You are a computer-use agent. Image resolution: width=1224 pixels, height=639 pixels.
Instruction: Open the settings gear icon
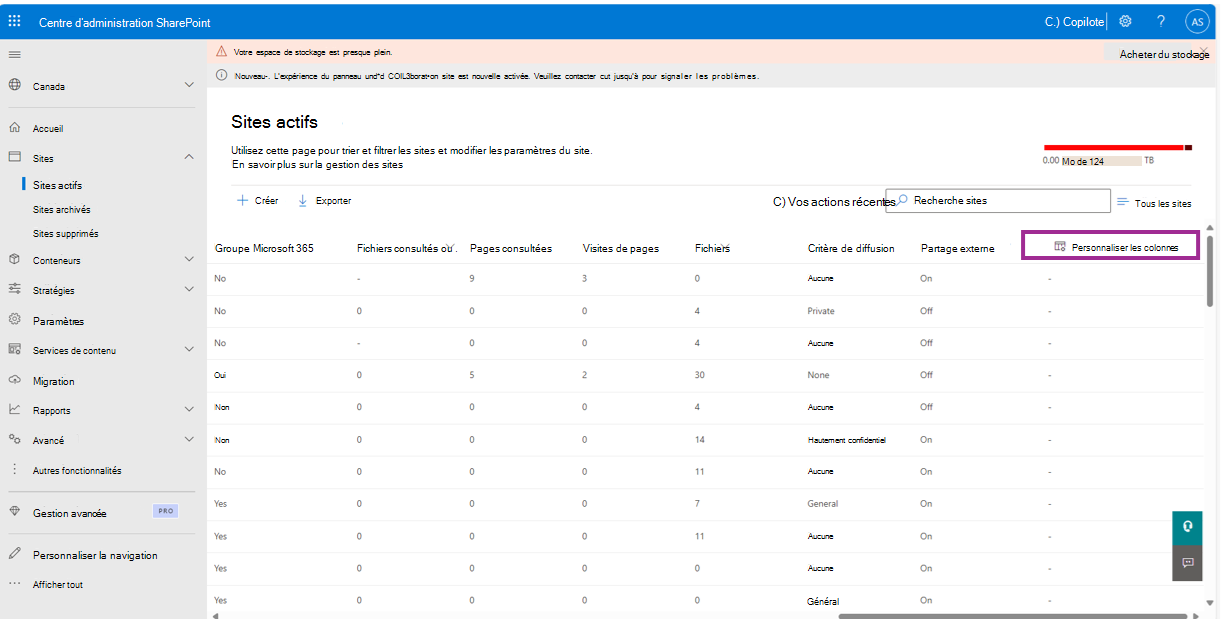click(x=1125, y=21)
